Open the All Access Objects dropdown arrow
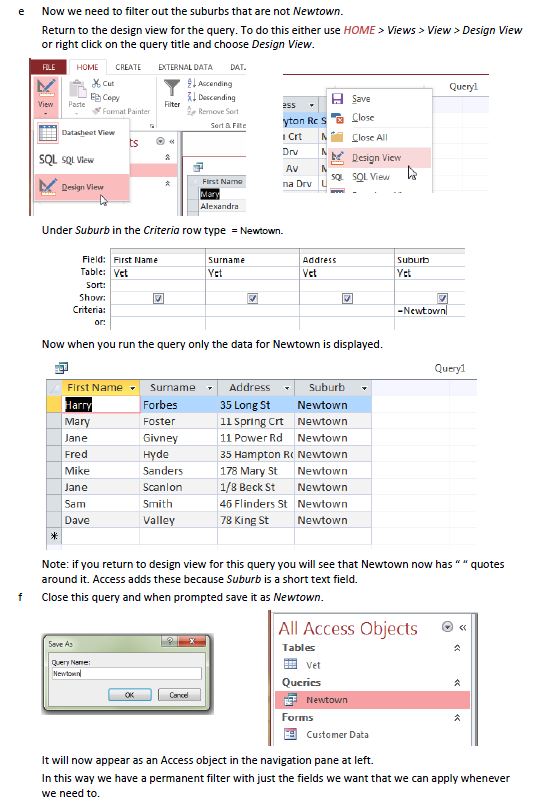The height and width of the screenshot is (806, 535). 447,627
